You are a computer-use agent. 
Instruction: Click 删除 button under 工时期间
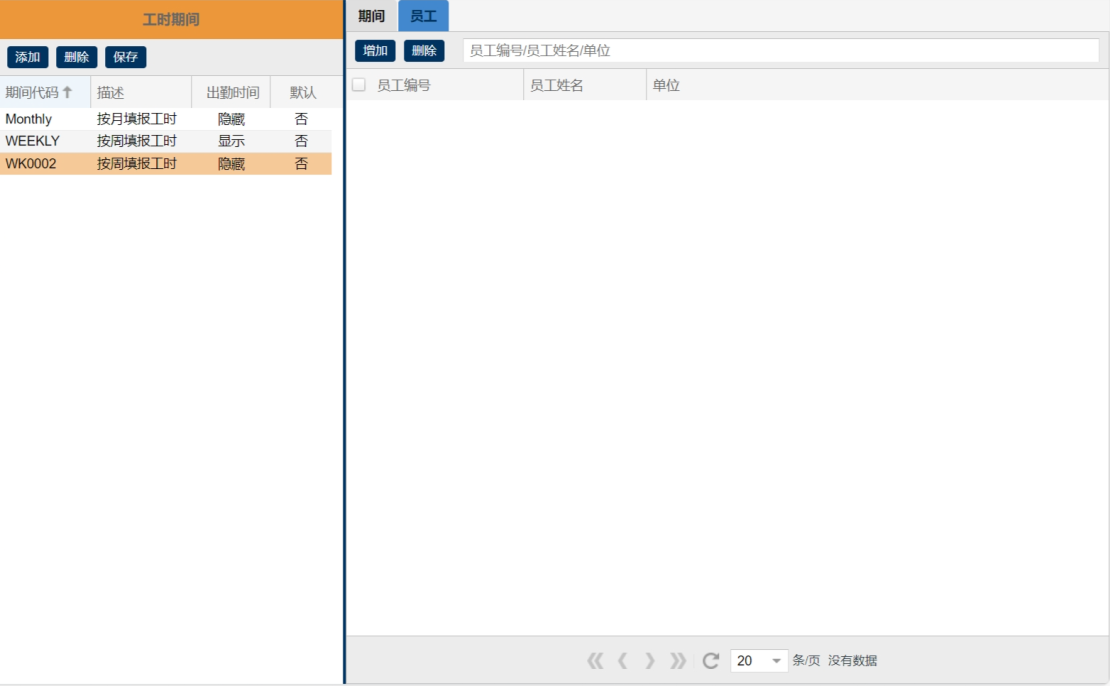tap(77, 57)
